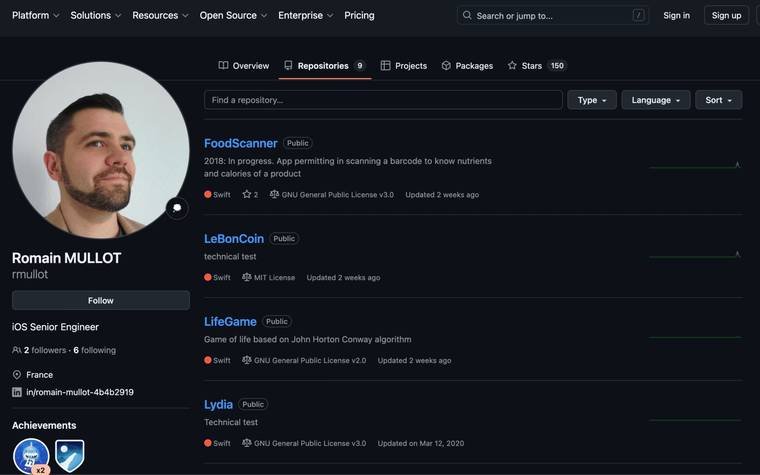The height and width of the screenshot is (475, 760).
Task: Click the FoodScanner activity sparkline graph
Action: (x=695, y=166)
